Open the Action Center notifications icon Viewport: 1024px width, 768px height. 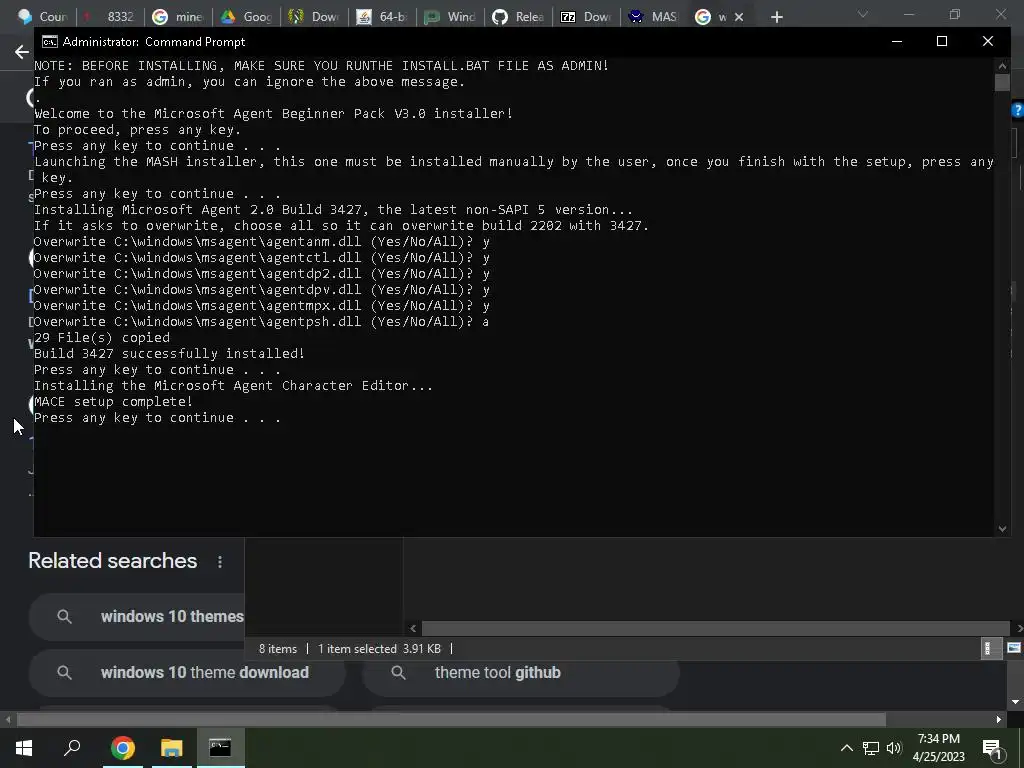pyautogui.click(x=993, y=748)
